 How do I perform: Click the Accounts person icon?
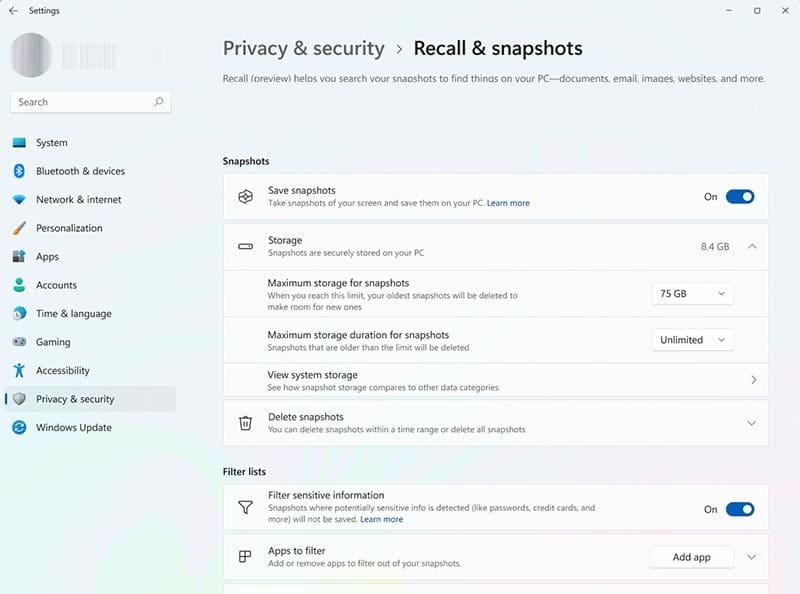(19, 285)
